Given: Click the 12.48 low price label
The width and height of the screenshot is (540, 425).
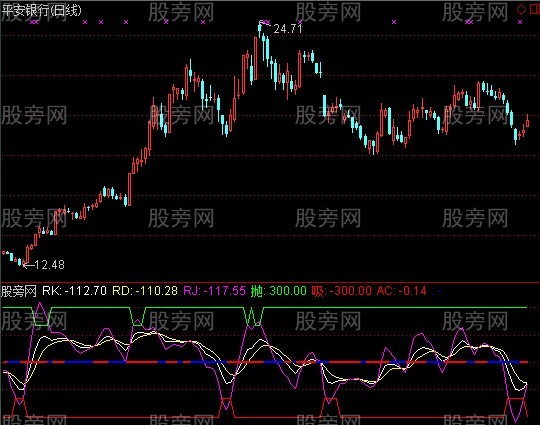Looking at the screenshot, I should (50, 265).
